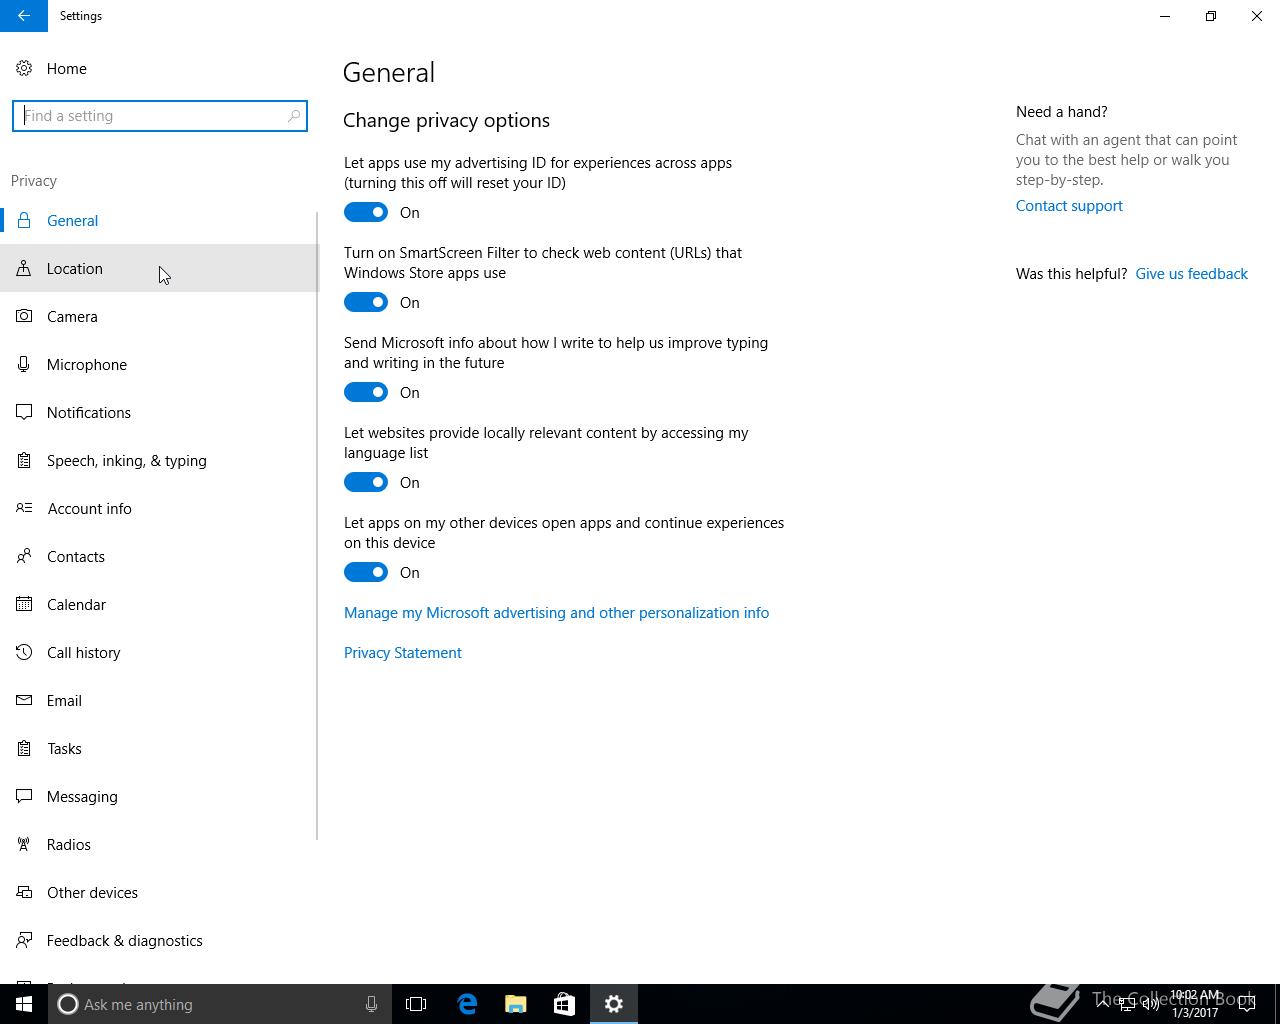1280x1024 pixels.
Task: Open Manage my Microsoft advertising link
Action: pyautogui.click(x=556, y=613)
